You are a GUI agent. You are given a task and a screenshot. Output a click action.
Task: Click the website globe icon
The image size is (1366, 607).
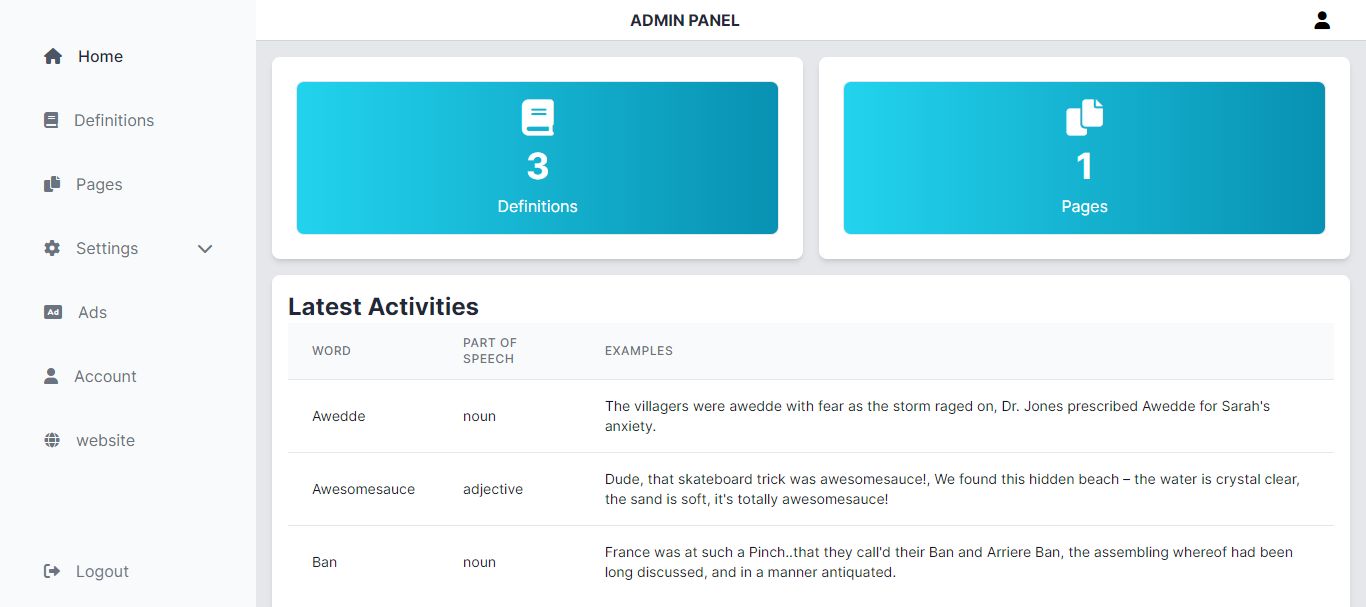point(52,441)
